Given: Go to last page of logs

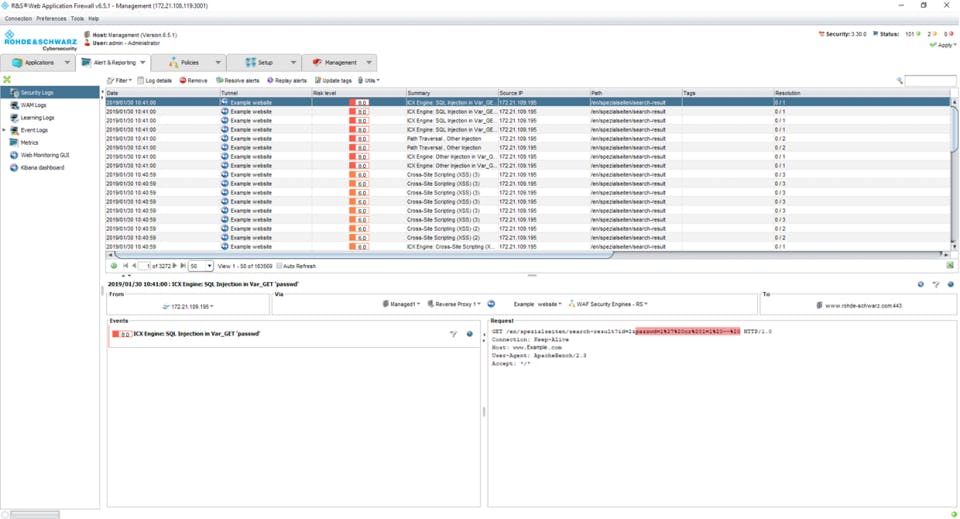Looking at the screenshot, I should click(182, 266).
